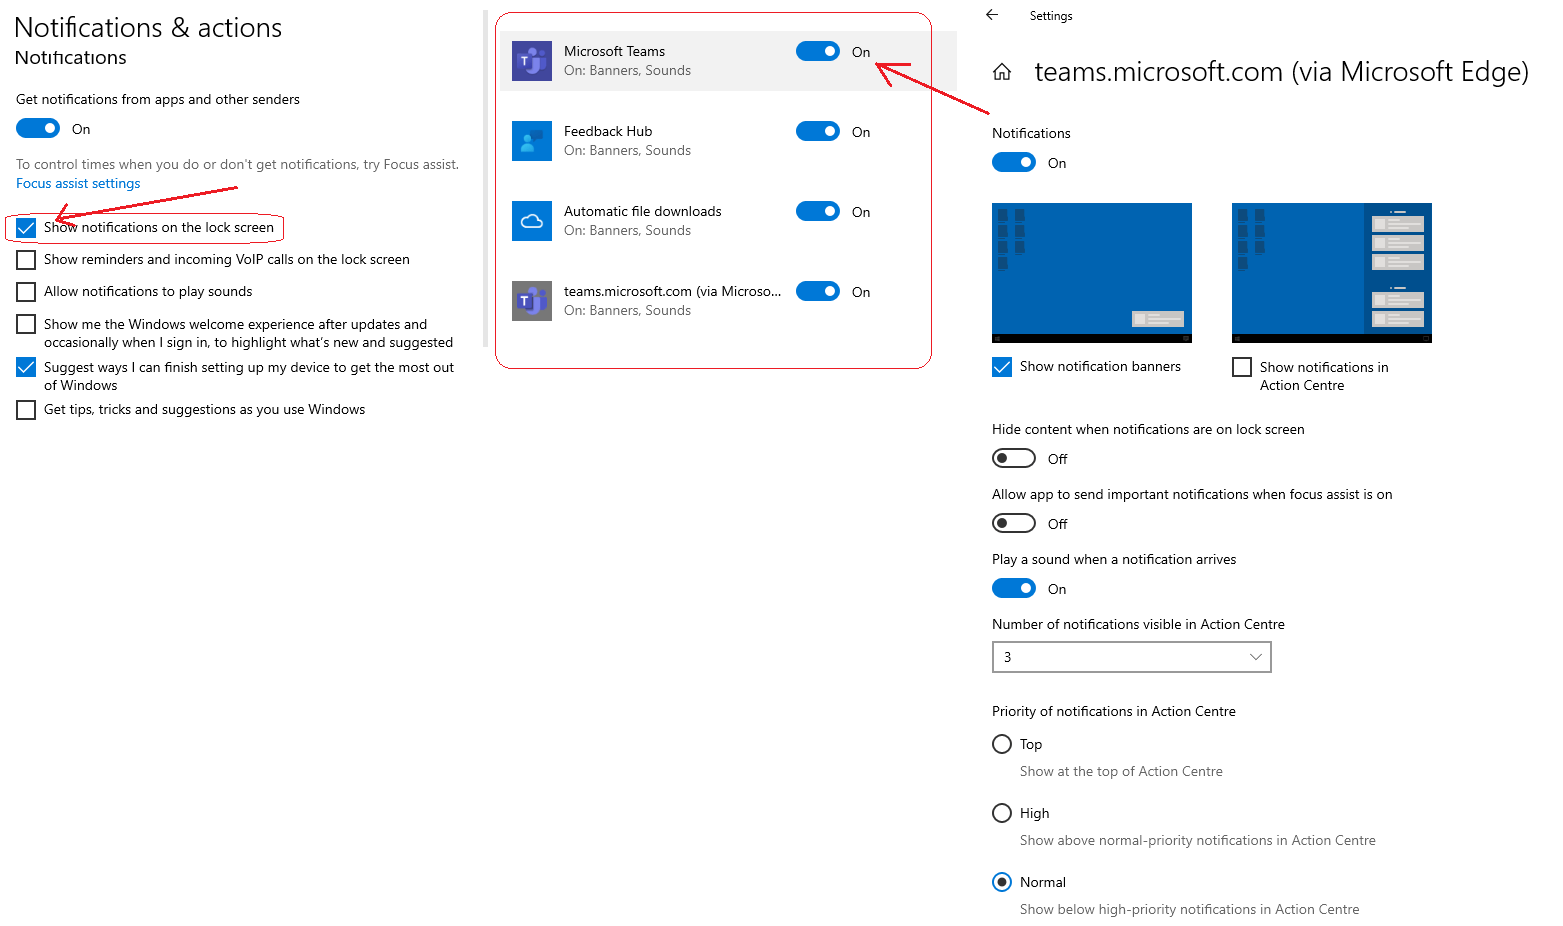Image resolution: width=1563 pixels, height=926 pixels.
Task: Toggle Play a sound when notification arrives
Action: [1013, 588]
